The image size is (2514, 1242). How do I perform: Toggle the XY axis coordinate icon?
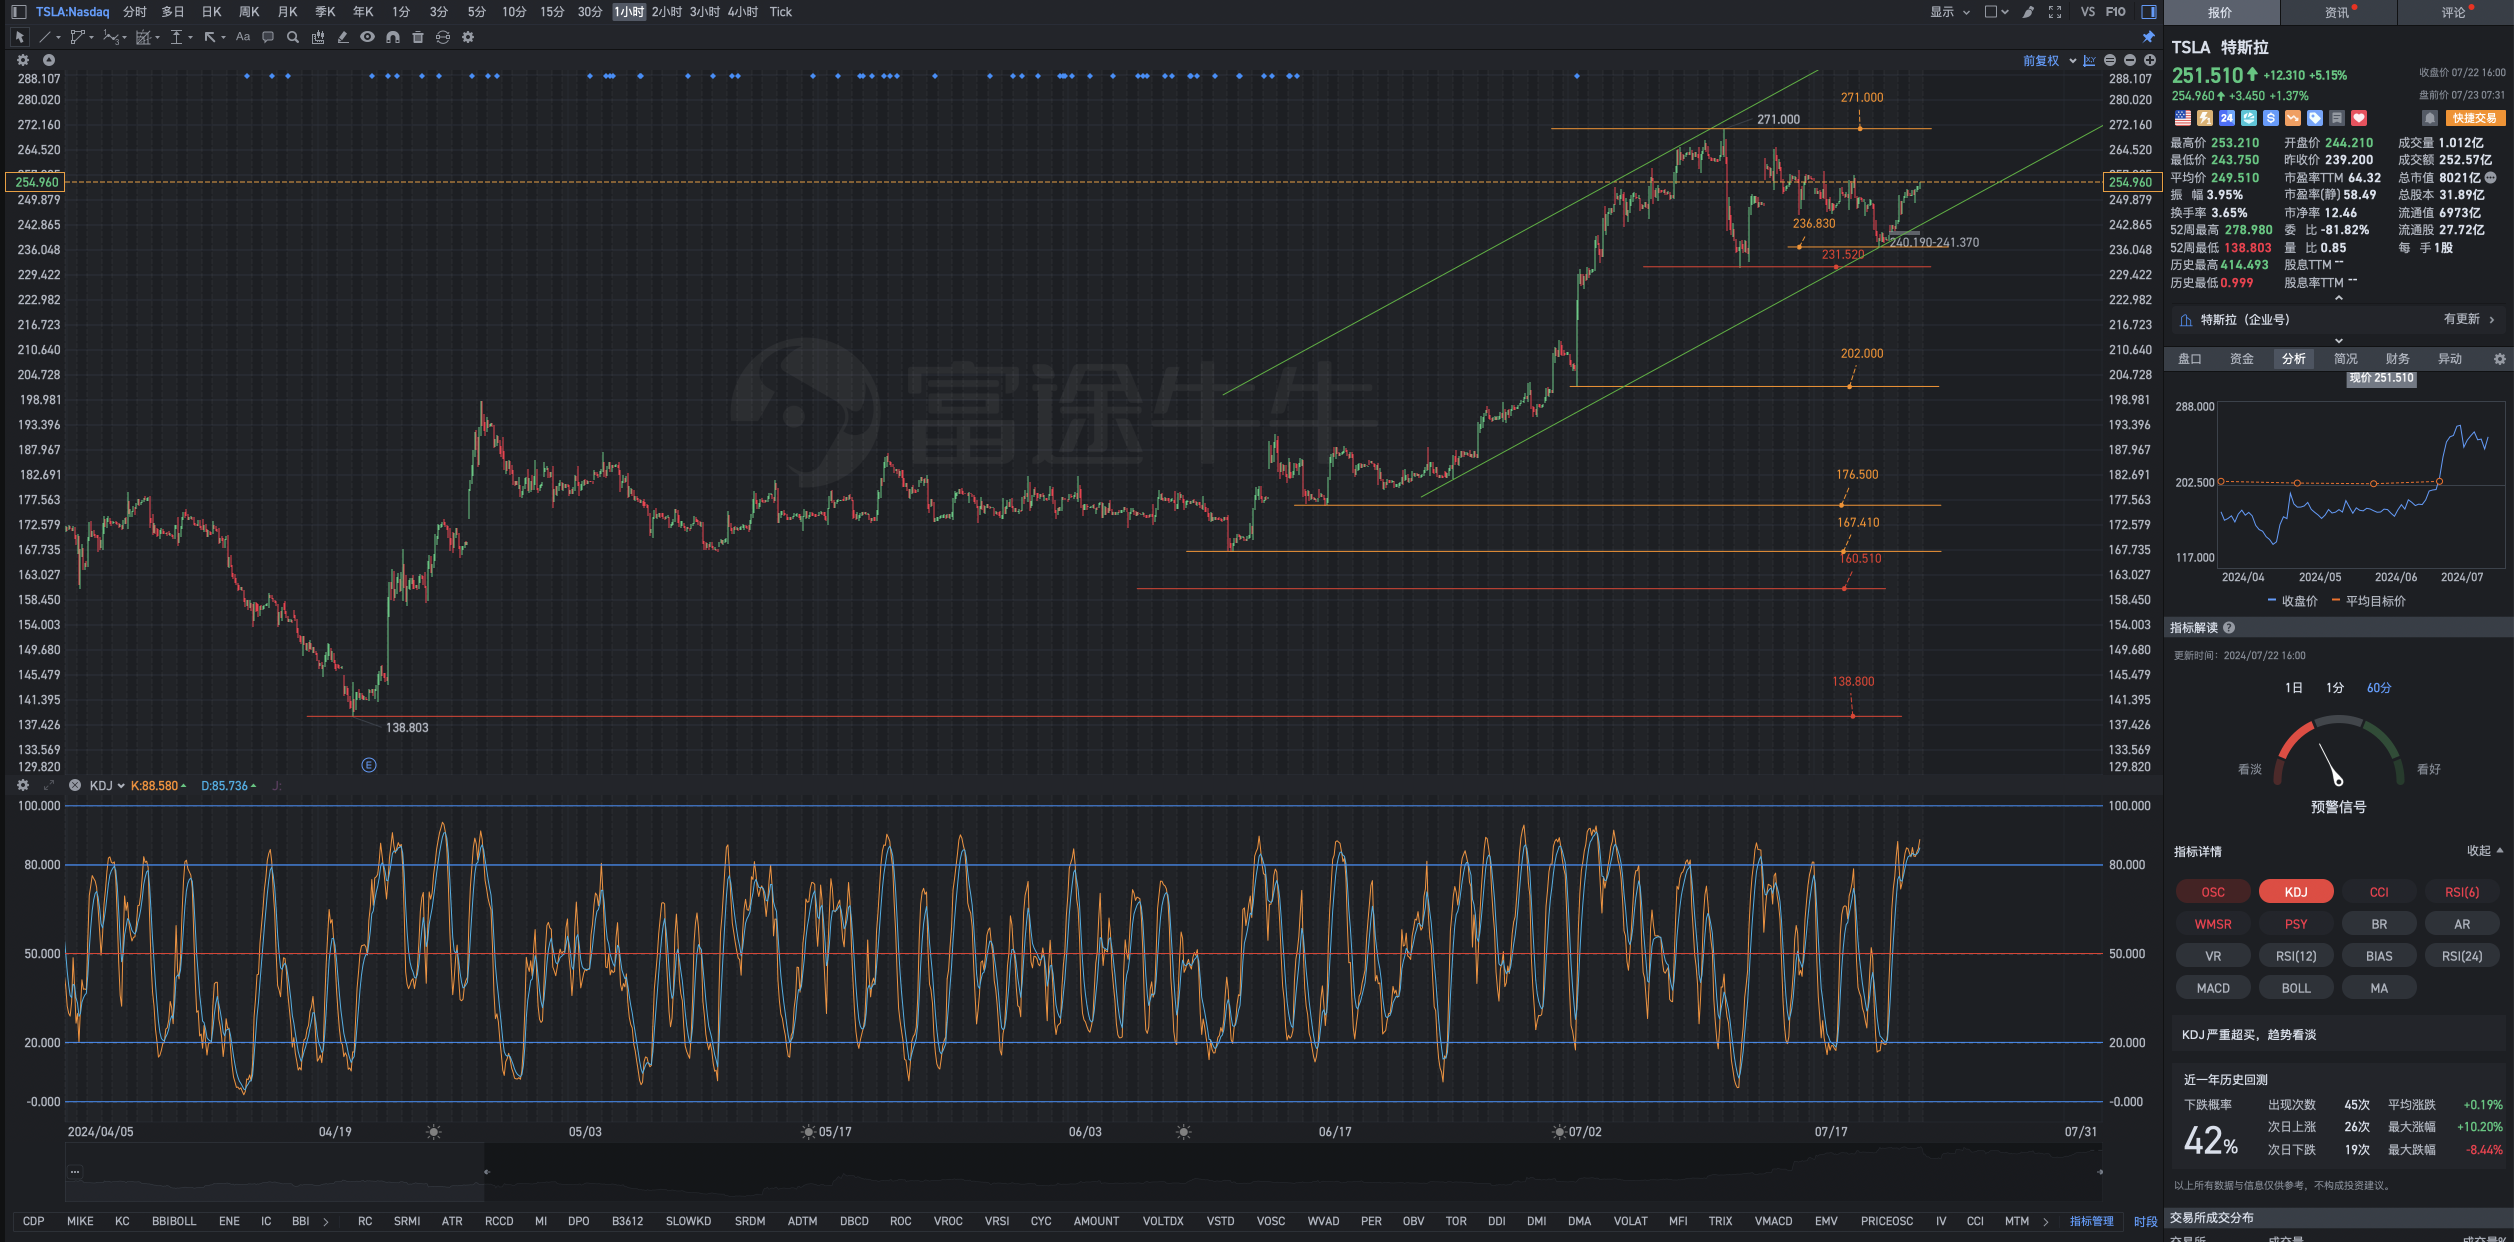[2089, 61]
